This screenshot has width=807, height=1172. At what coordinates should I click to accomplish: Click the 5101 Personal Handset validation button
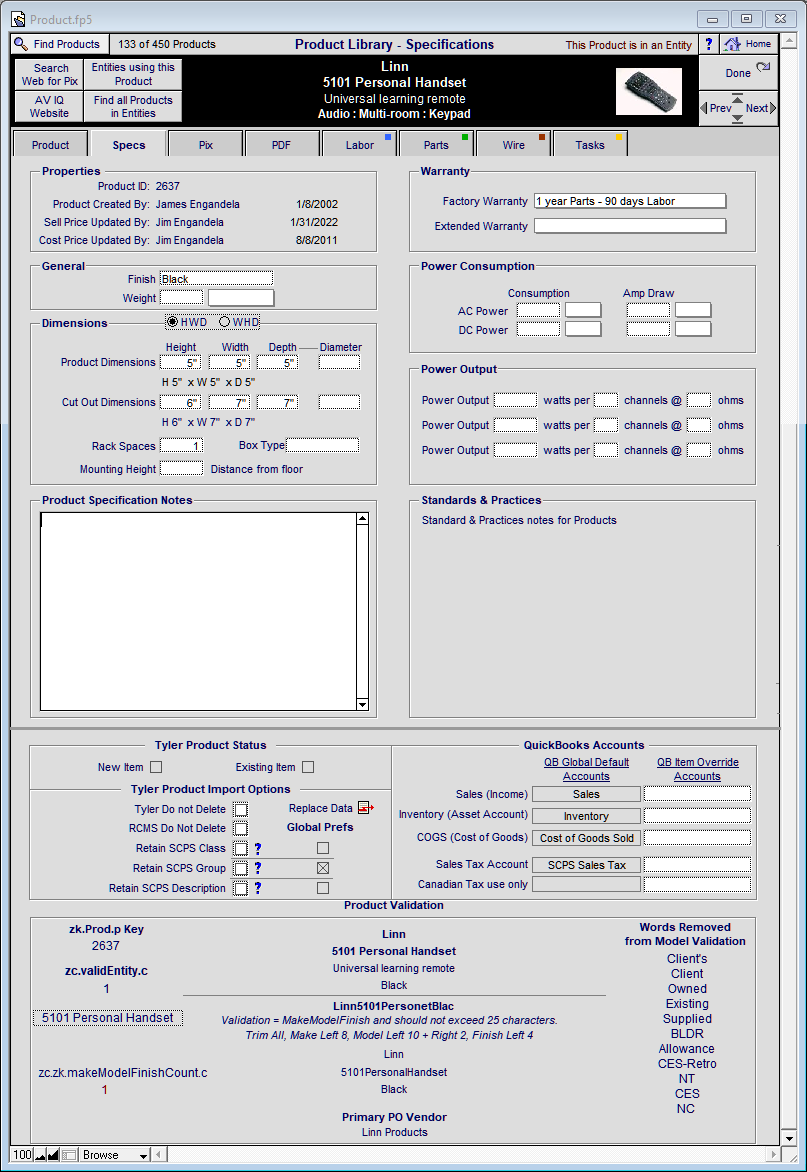pos(108,1017)
